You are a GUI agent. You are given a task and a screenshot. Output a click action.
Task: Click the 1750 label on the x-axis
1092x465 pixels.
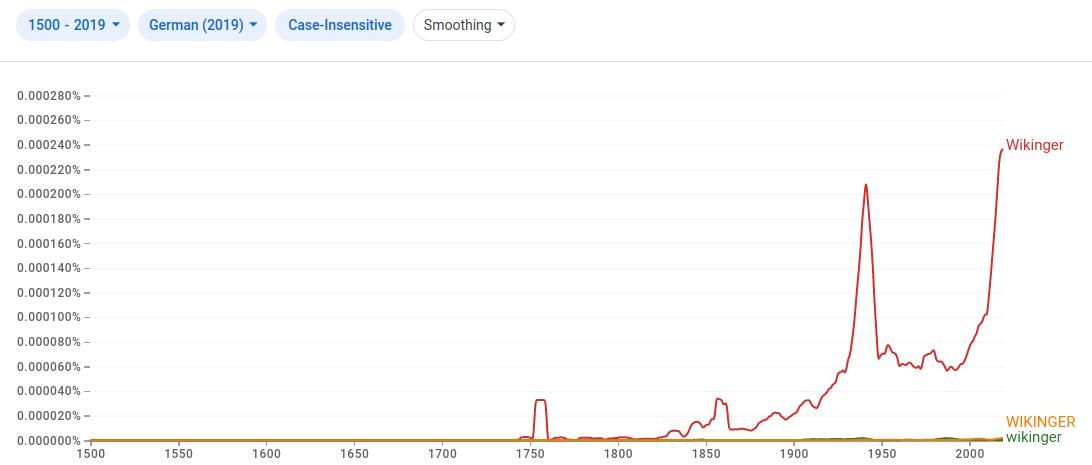(x=530, y=454)
